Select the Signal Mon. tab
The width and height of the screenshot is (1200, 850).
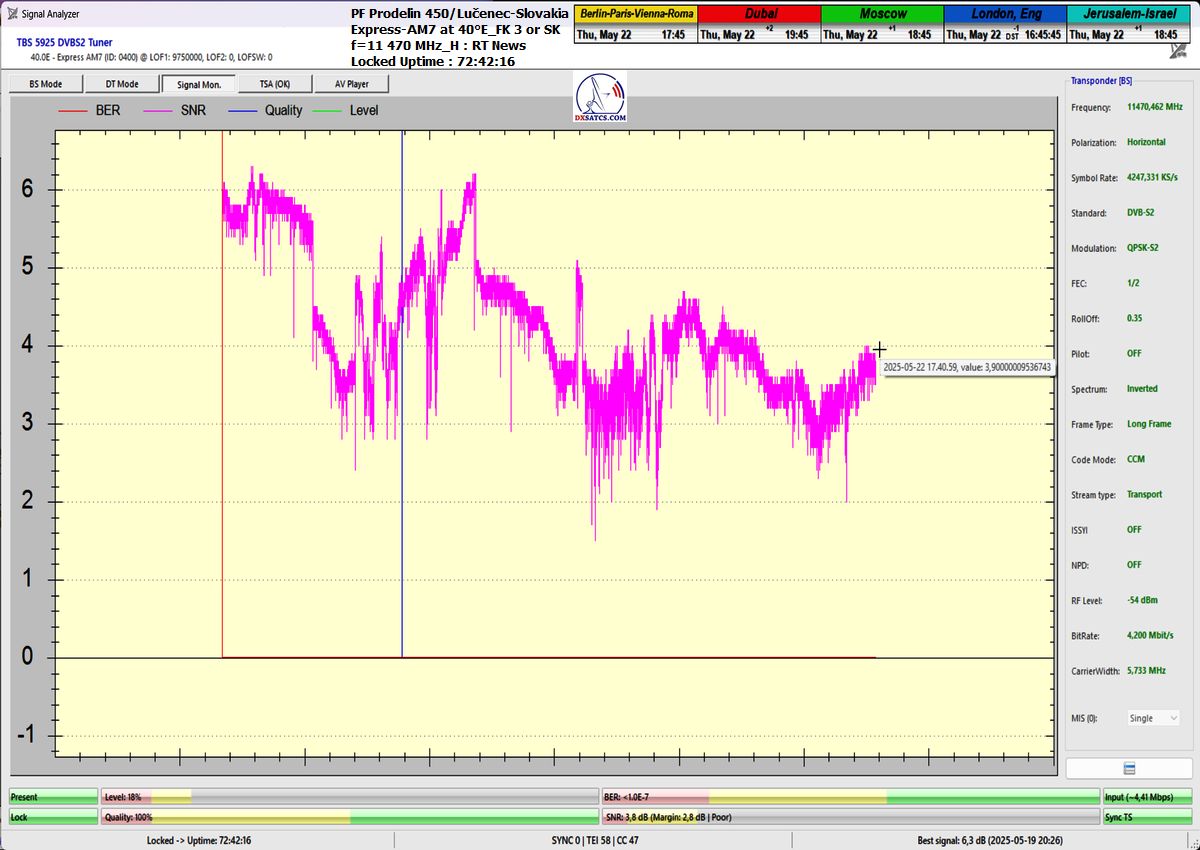[198, 84]
